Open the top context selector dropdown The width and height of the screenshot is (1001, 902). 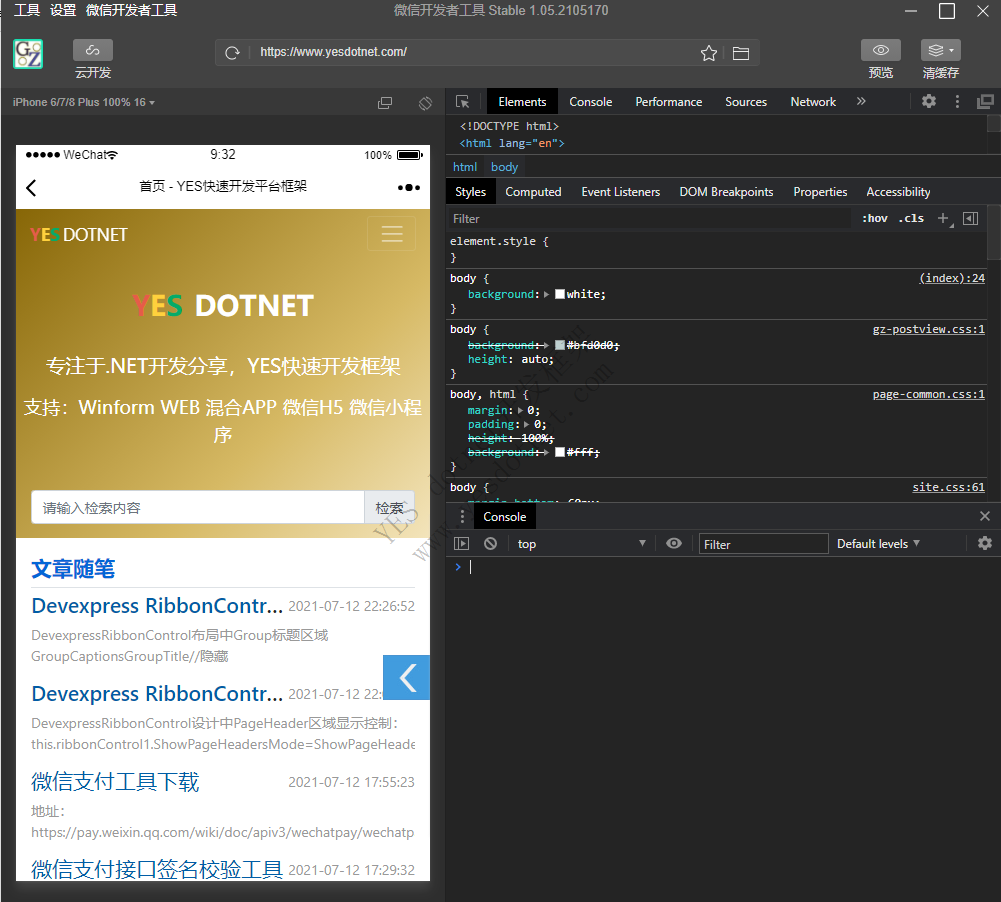click(x=581, y=543)
